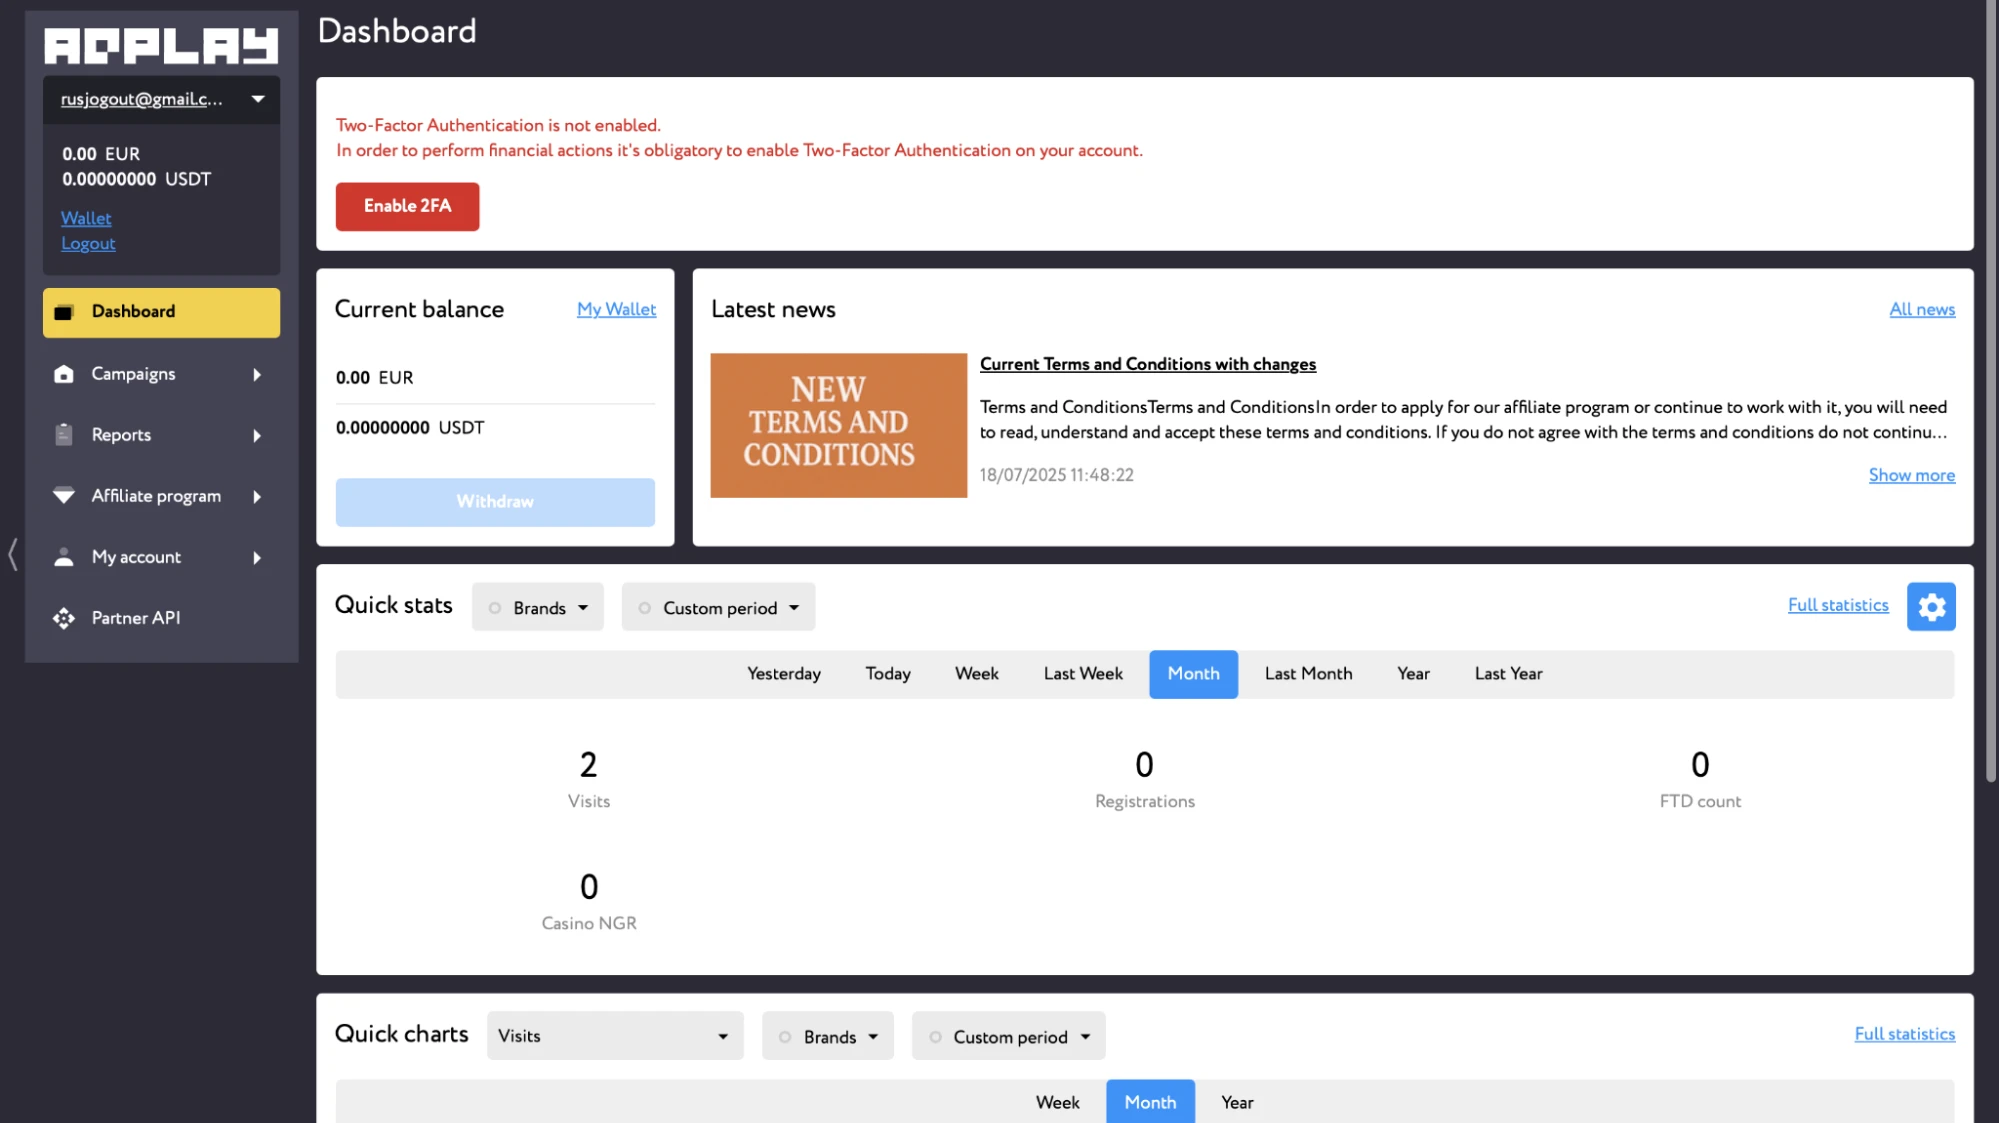Image resolution: width=1999 pixels, height=1124 pixels.
Task: Open Quick stats settings gear
Action: pyautogui.click(x=1931, y=607)
